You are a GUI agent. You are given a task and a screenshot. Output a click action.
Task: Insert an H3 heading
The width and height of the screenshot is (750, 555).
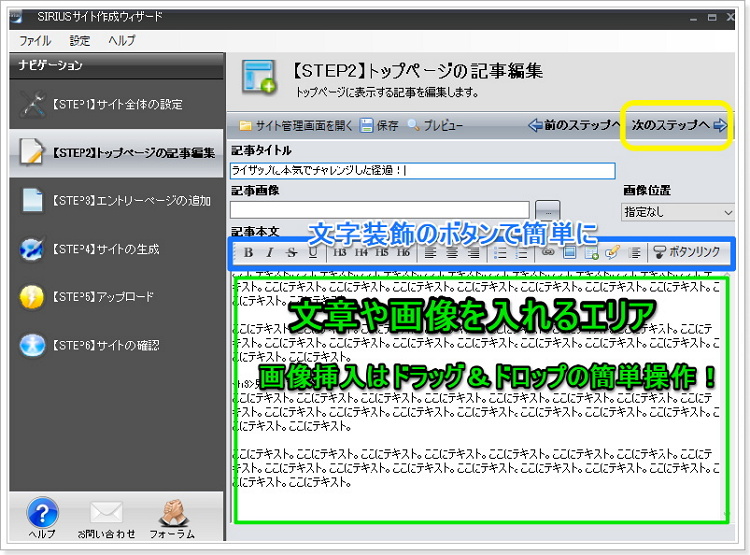click(x=340, y=252)
